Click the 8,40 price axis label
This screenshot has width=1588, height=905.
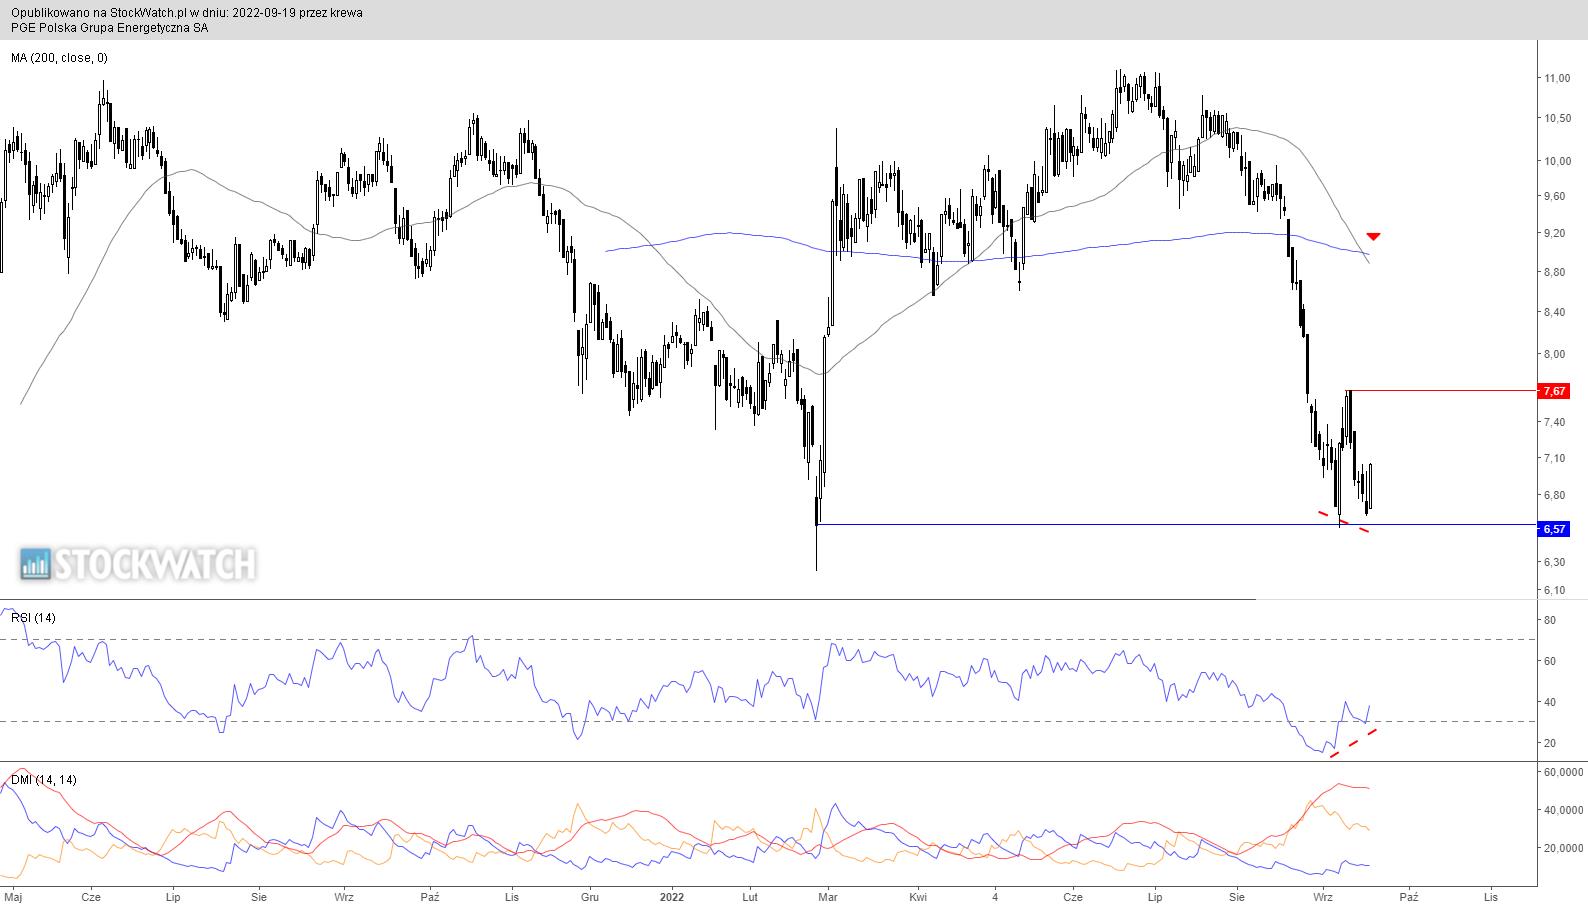pyautogui.click(x=1556, y=313)
